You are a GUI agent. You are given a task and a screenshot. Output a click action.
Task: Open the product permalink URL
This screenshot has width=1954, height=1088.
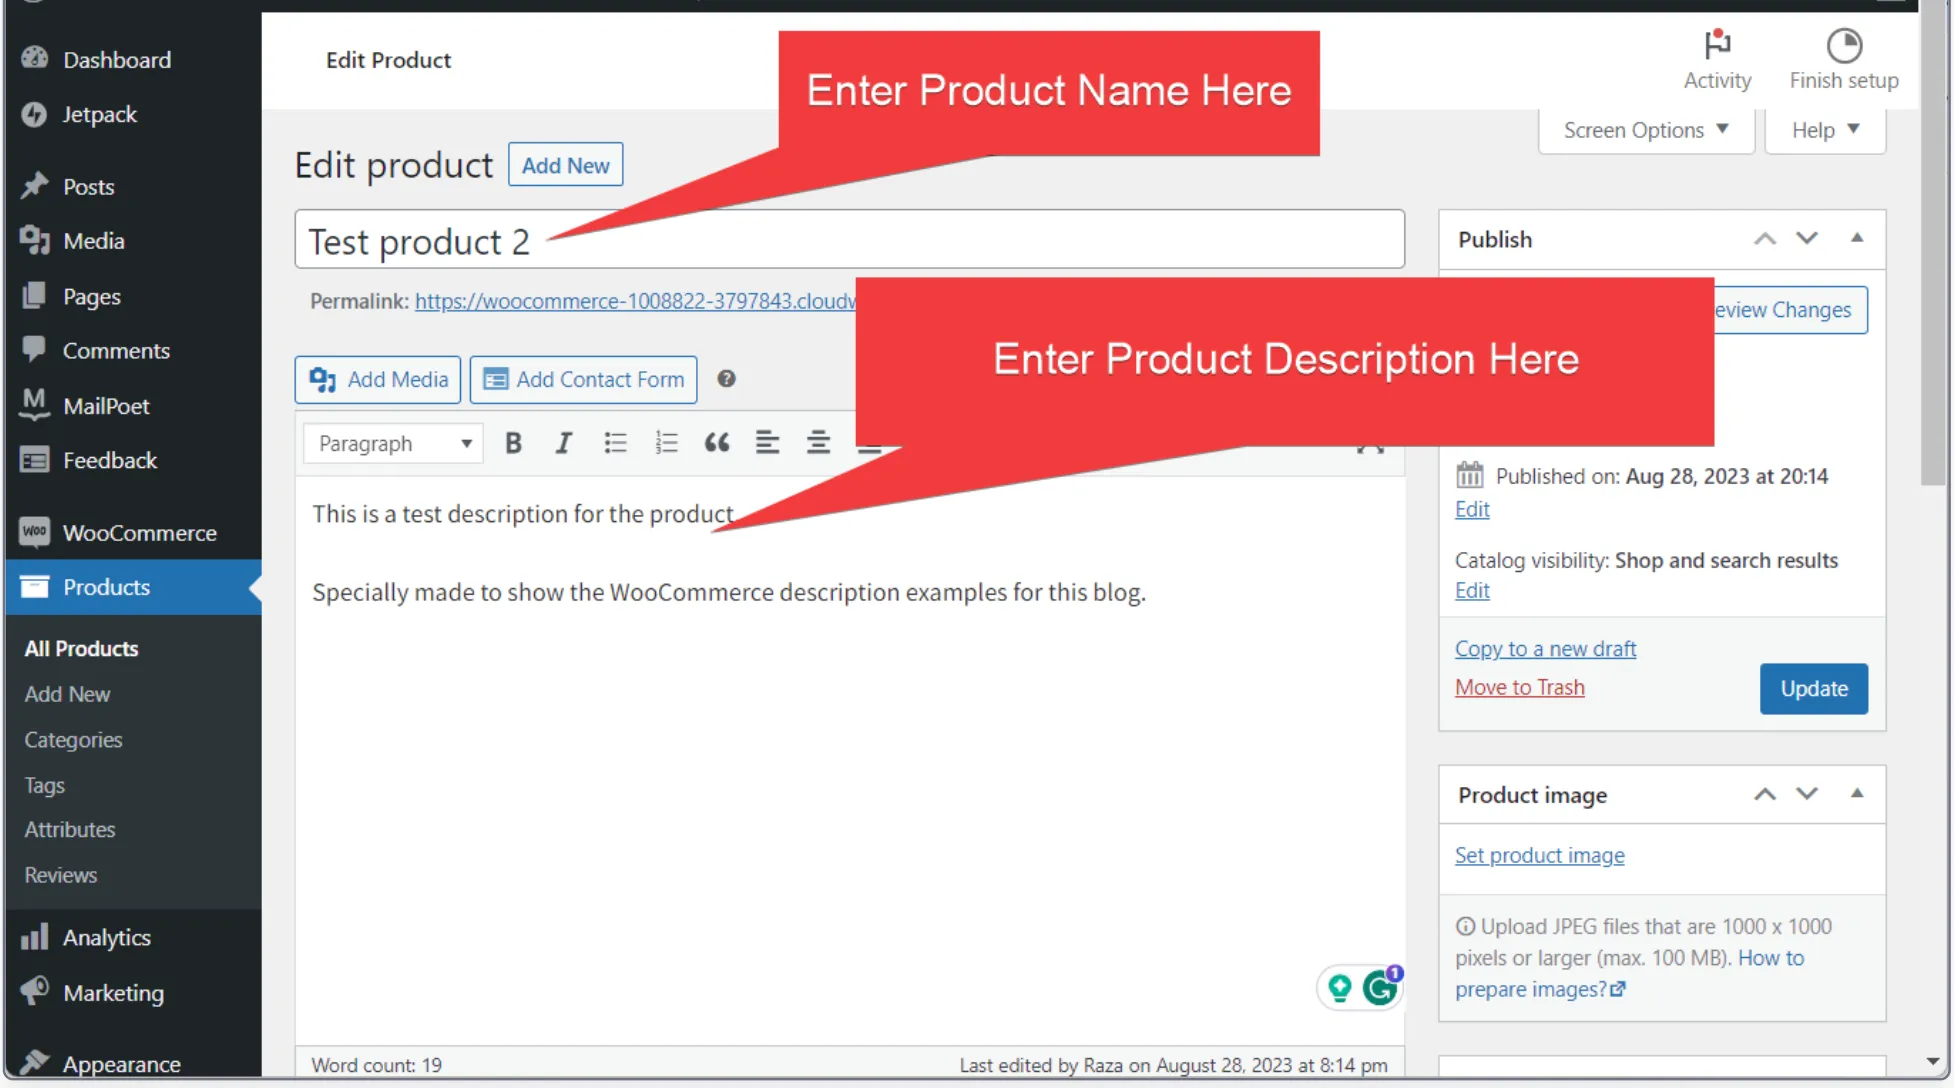click(635, 301)
